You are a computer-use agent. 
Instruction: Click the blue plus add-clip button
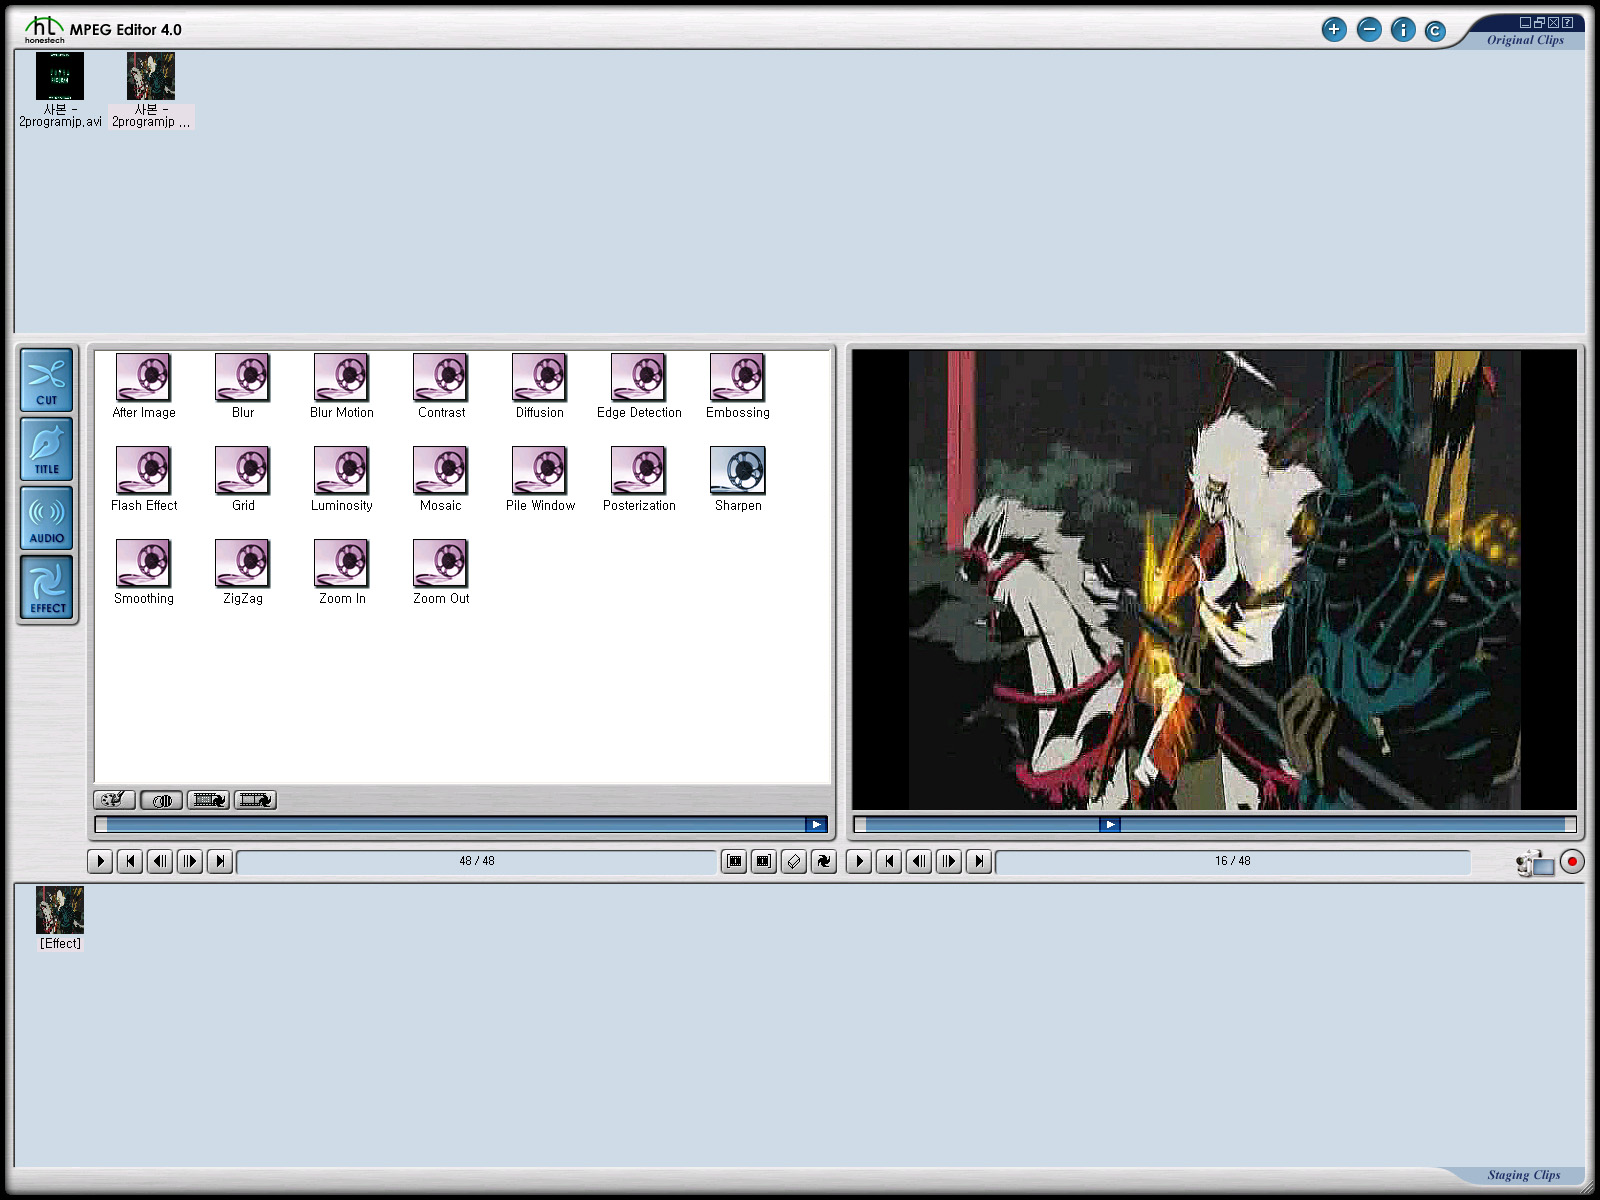coord(1334,30)
